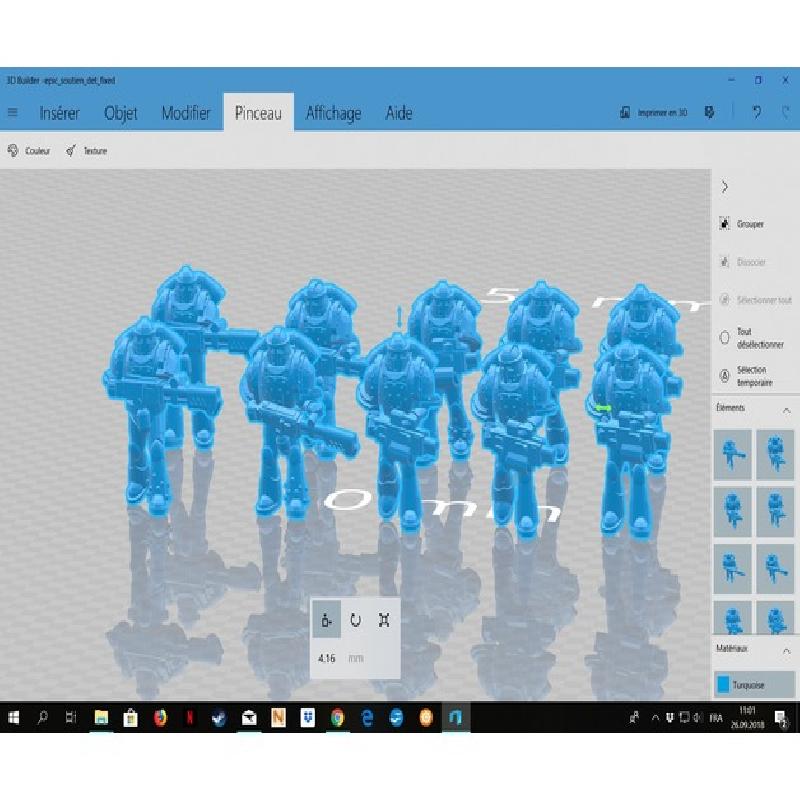Choose the Couleur paint tool
The height and width of the screenshot is (800, 800).
tap(29, 151)
